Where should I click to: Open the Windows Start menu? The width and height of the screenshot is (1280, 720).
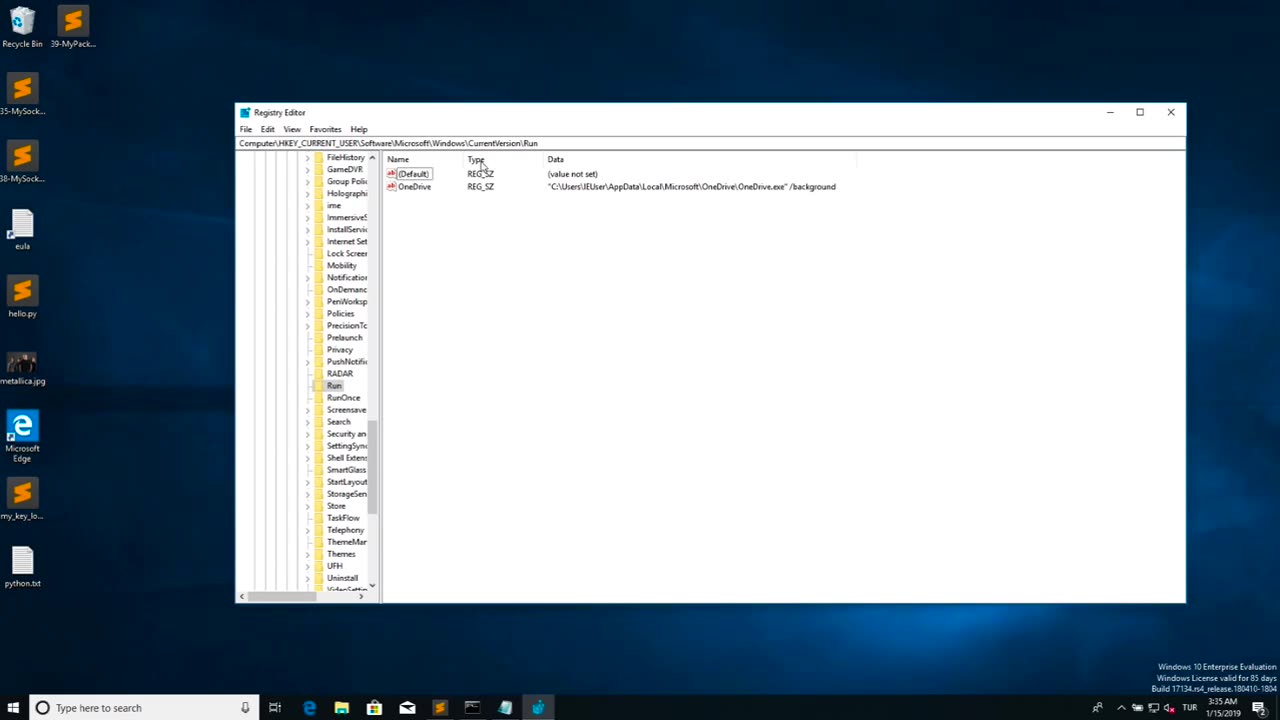(14, 708)
